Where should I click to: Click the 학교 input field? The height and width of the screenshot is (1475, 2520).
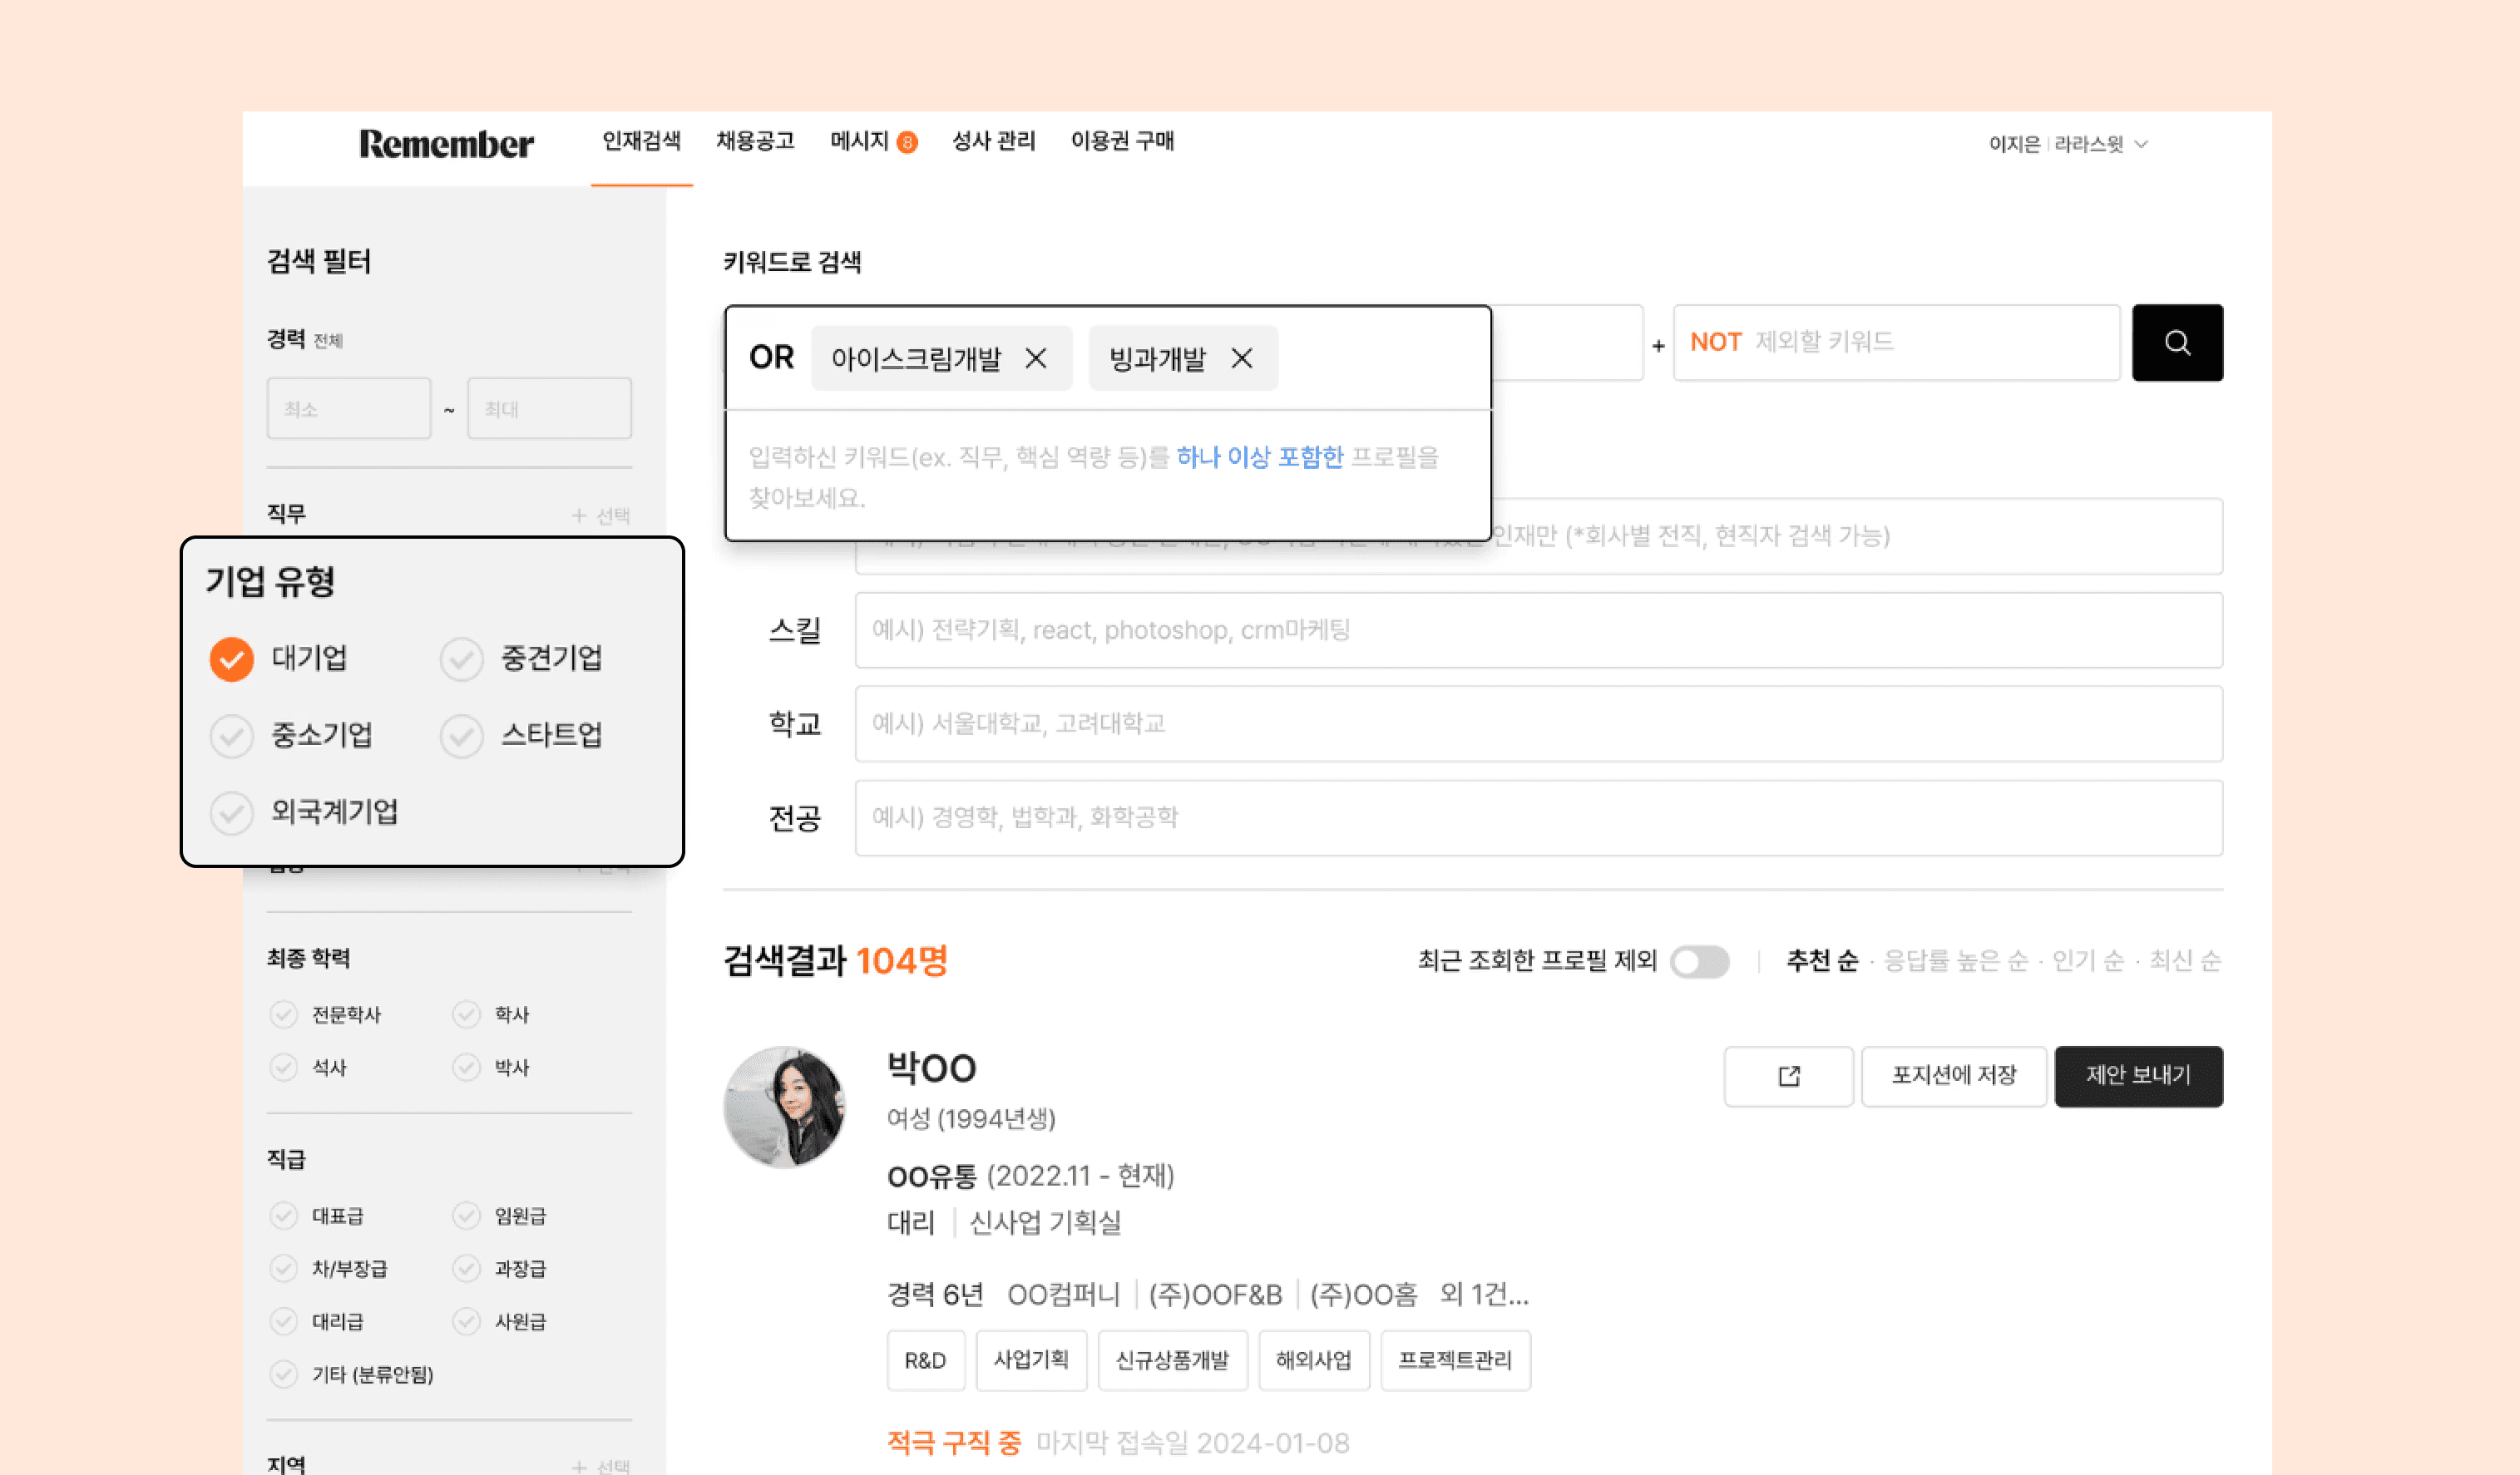pyautogui.click(x=1538, y=724)
